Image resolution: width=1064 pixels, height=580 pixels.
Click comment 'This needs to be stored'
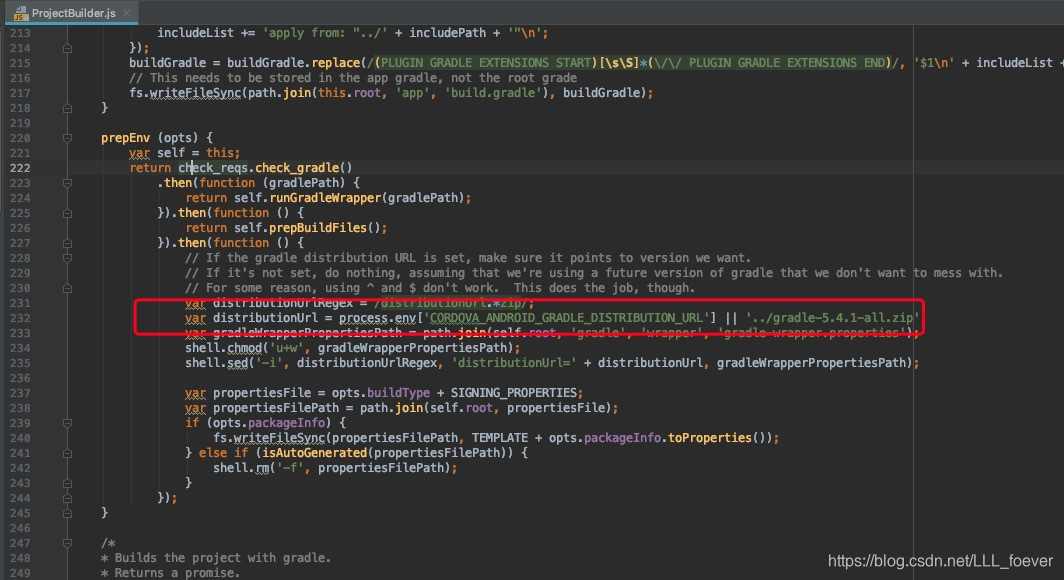point(353,77)
